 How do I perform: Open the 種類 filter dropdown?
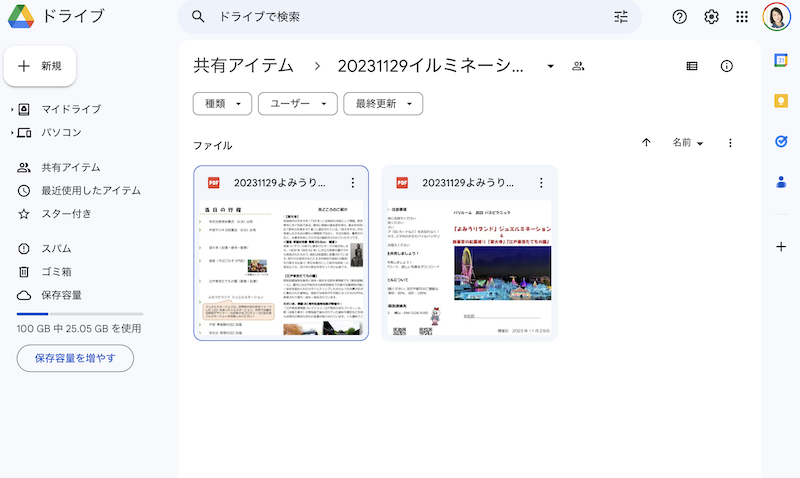222,103
